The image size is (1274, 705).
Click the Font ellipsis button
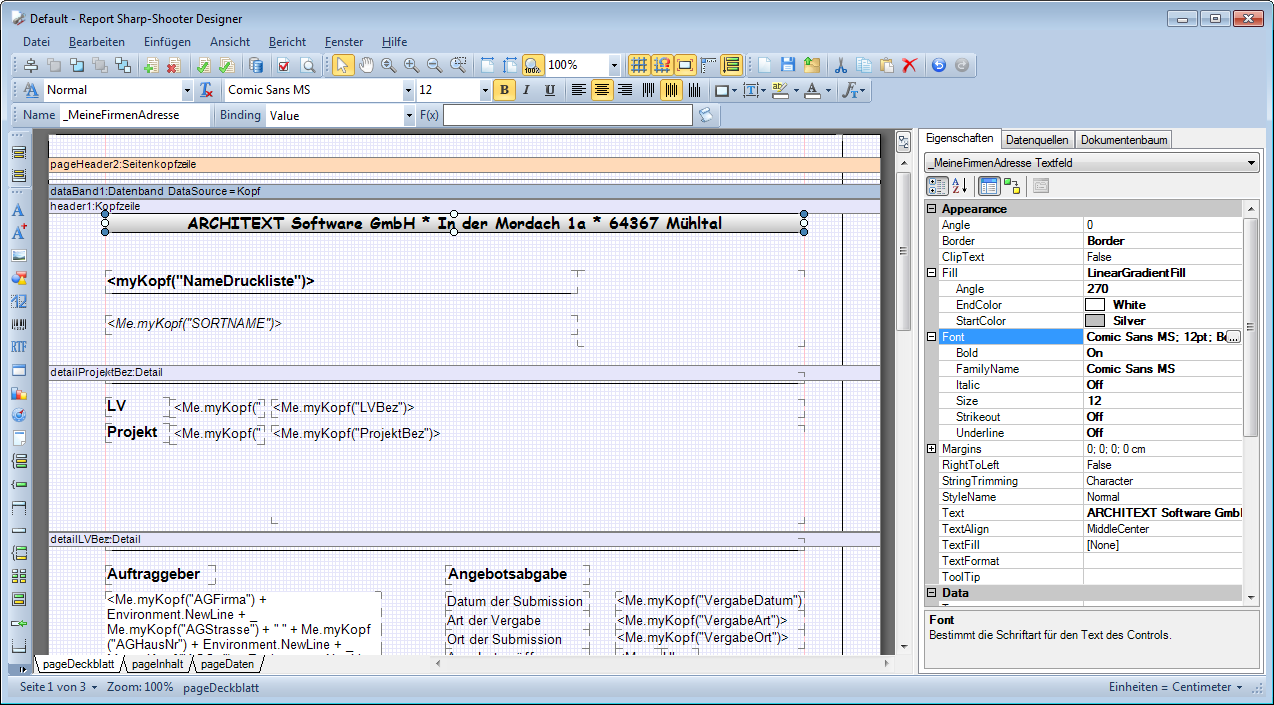click(x=1233, y=337)
